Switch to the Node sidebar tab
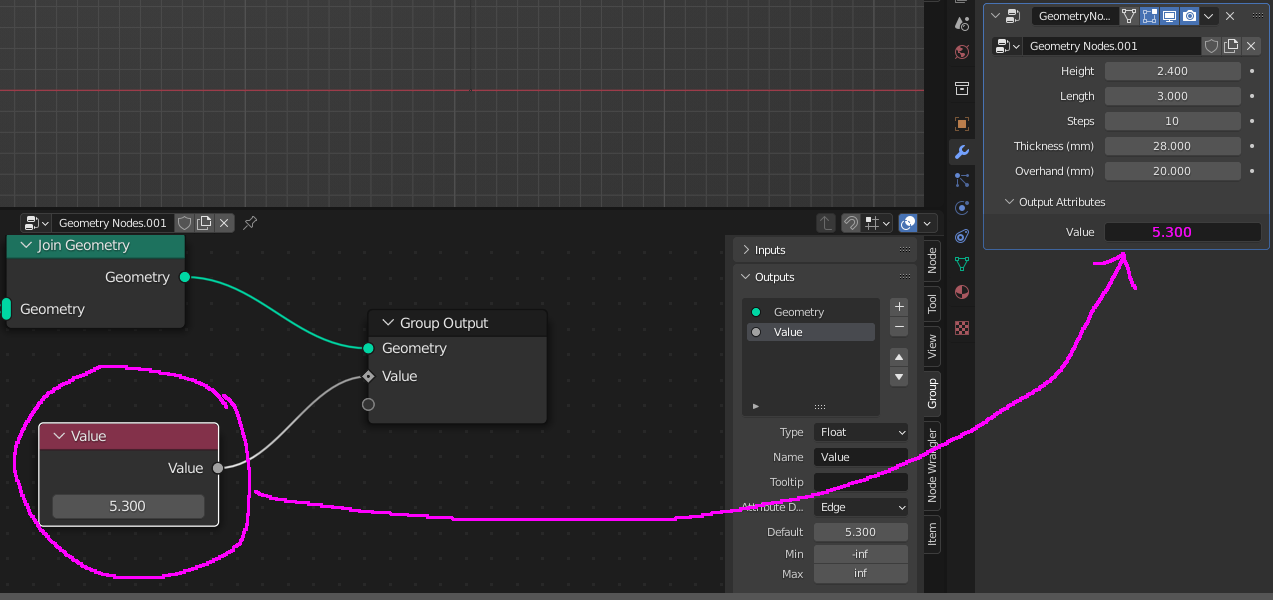1273x603 pixels. click(x=932, y=260)
